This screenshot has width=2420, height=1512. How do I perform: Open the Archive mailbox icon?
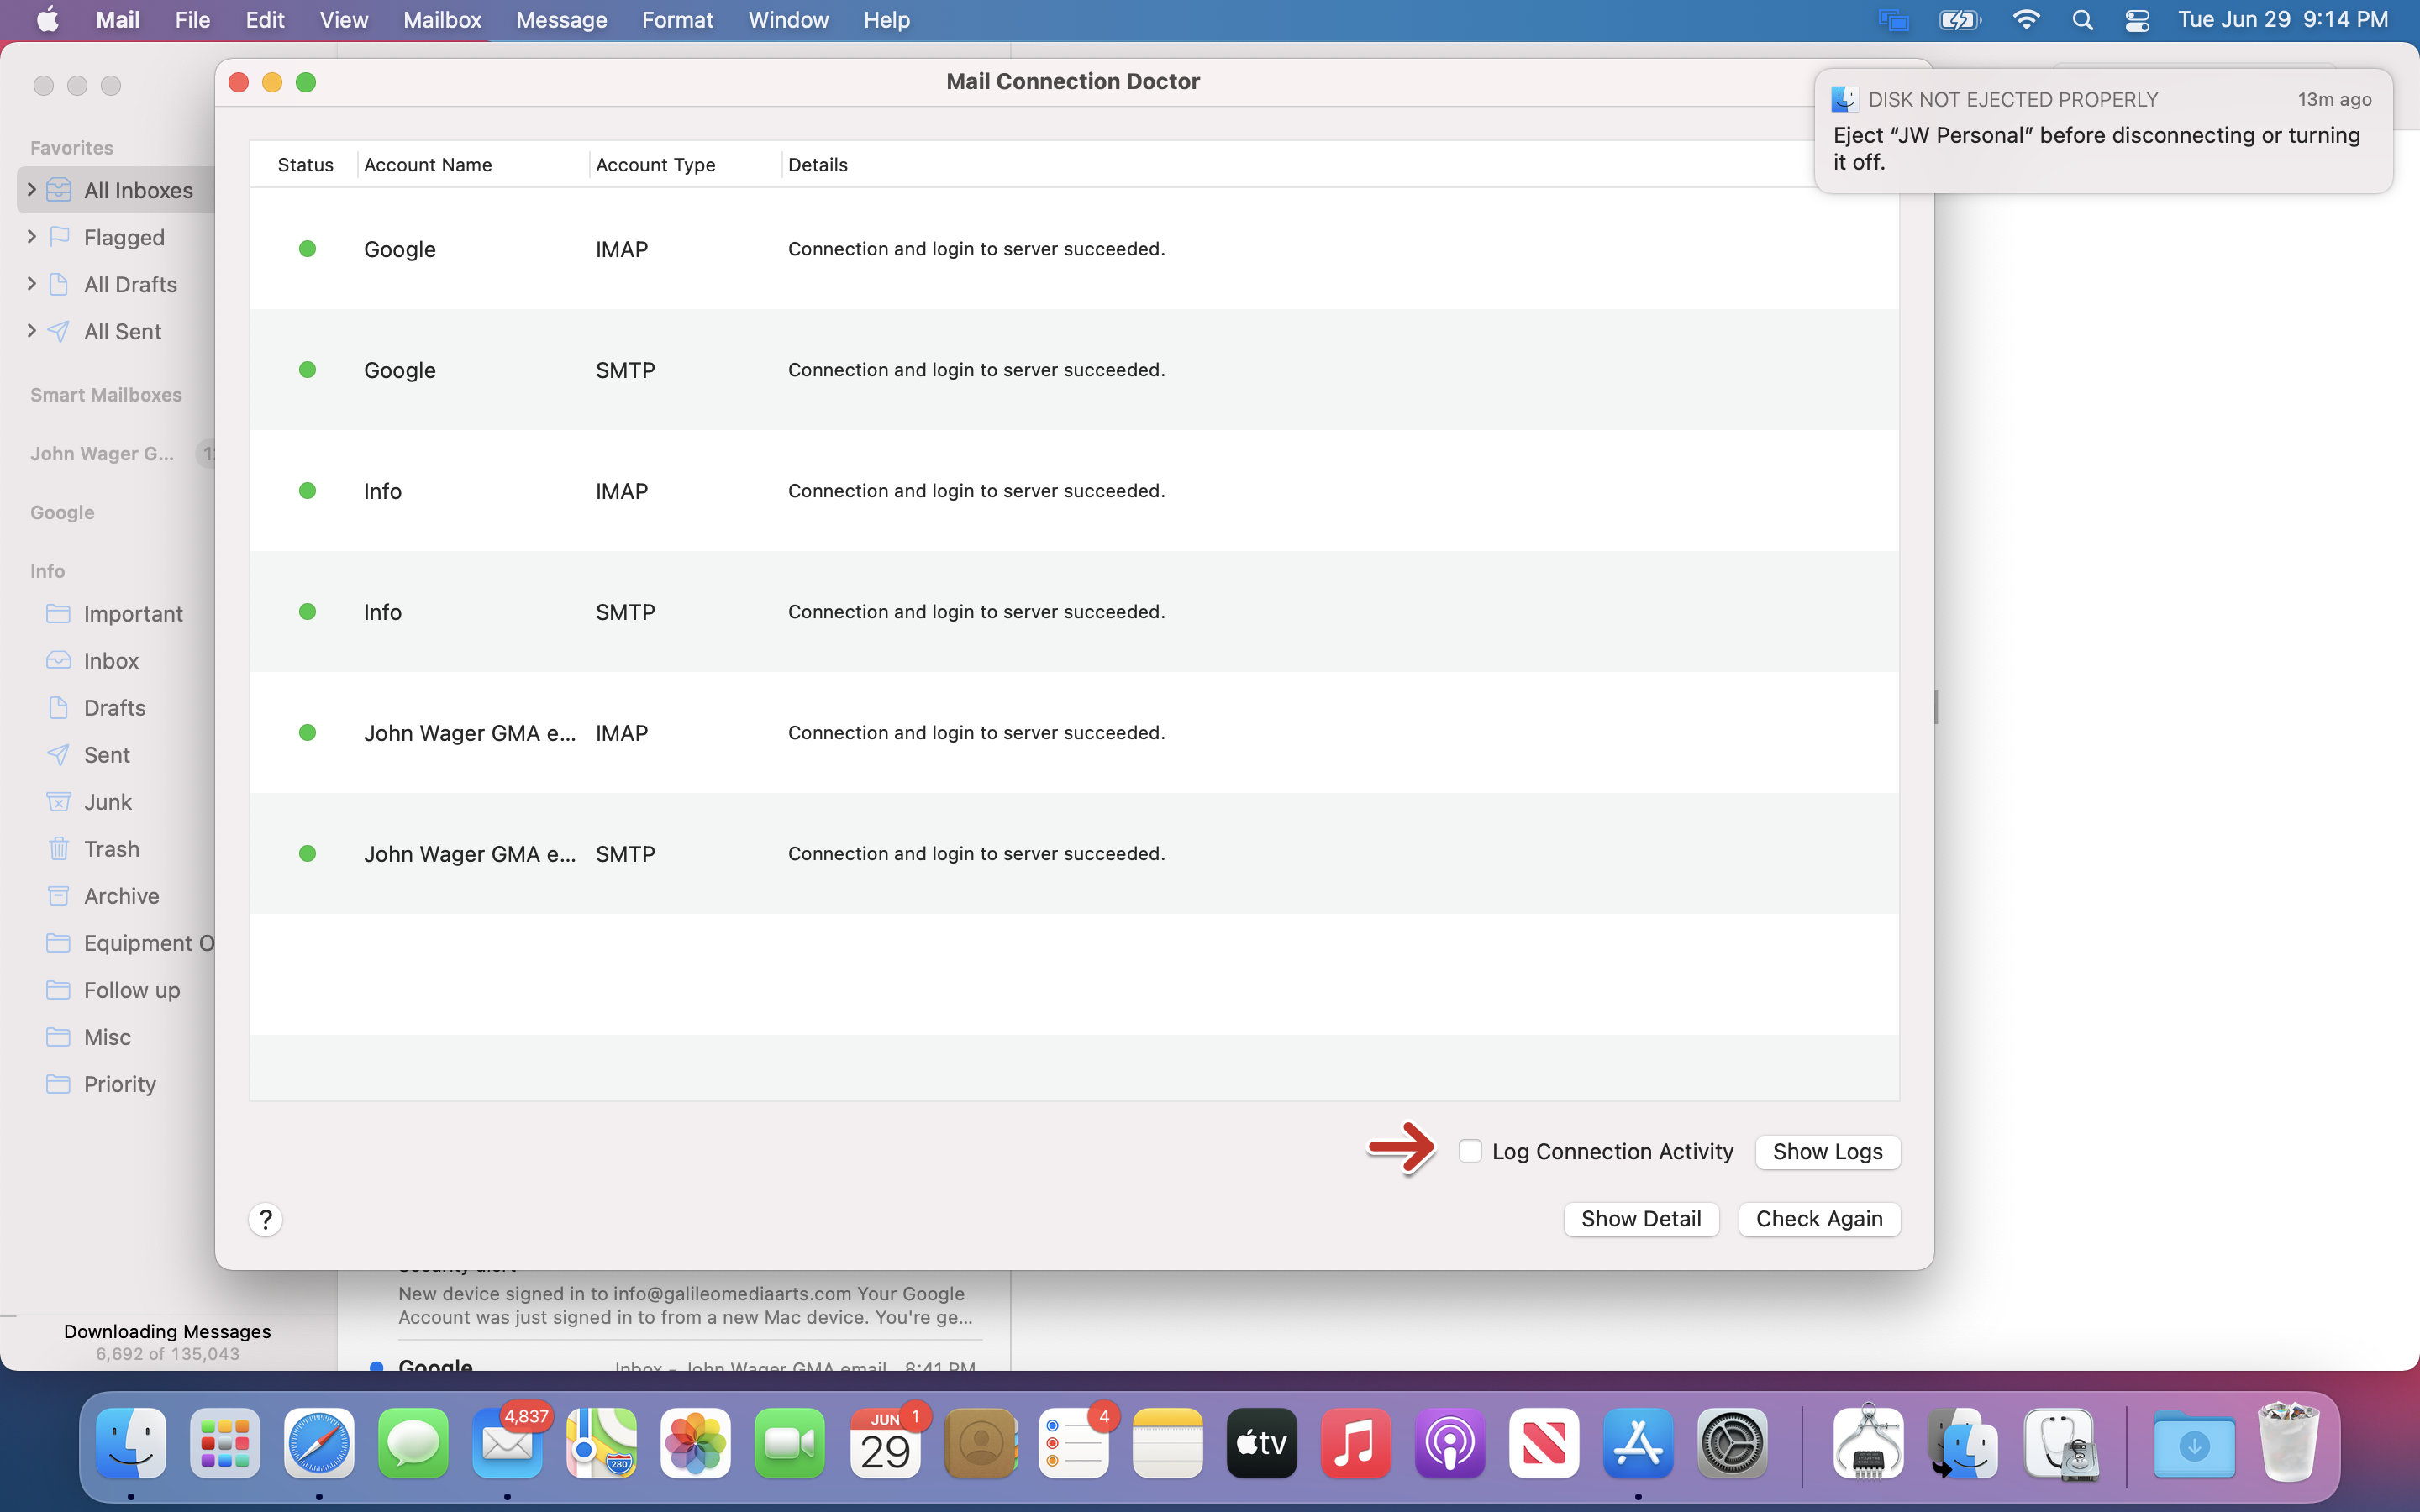coord(59,895)
